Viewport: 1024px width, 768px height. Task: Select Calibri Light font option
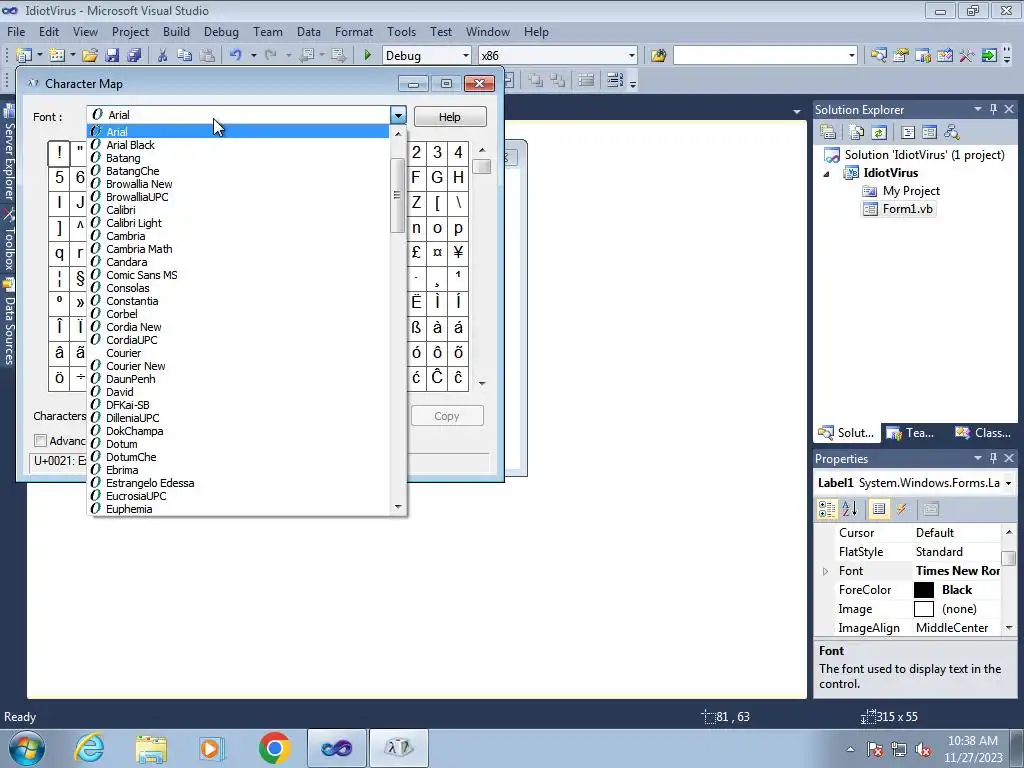(134, 223)
